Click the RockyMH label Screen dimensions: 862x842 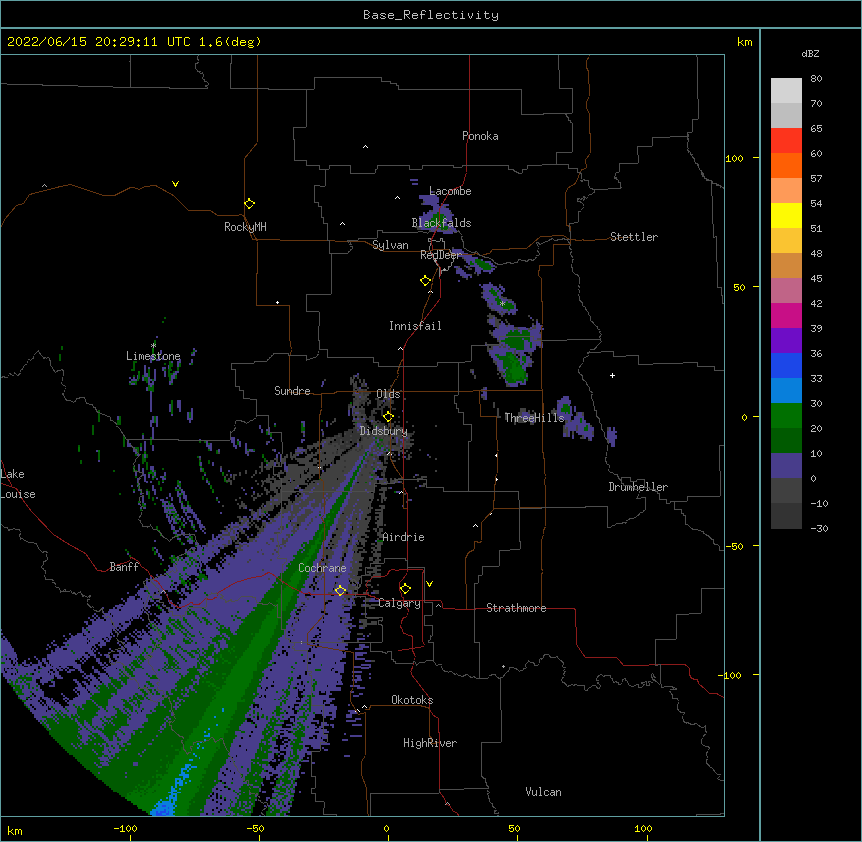(245, 227)
